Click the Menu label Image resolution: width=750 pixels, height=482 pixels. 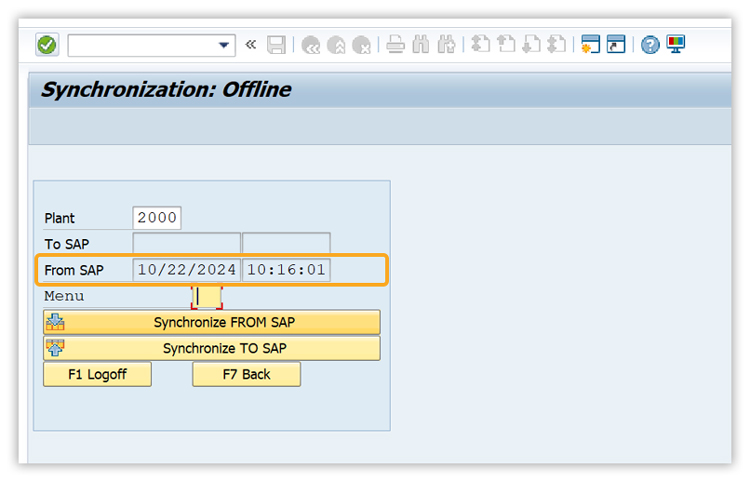click(x=64, y=296)
